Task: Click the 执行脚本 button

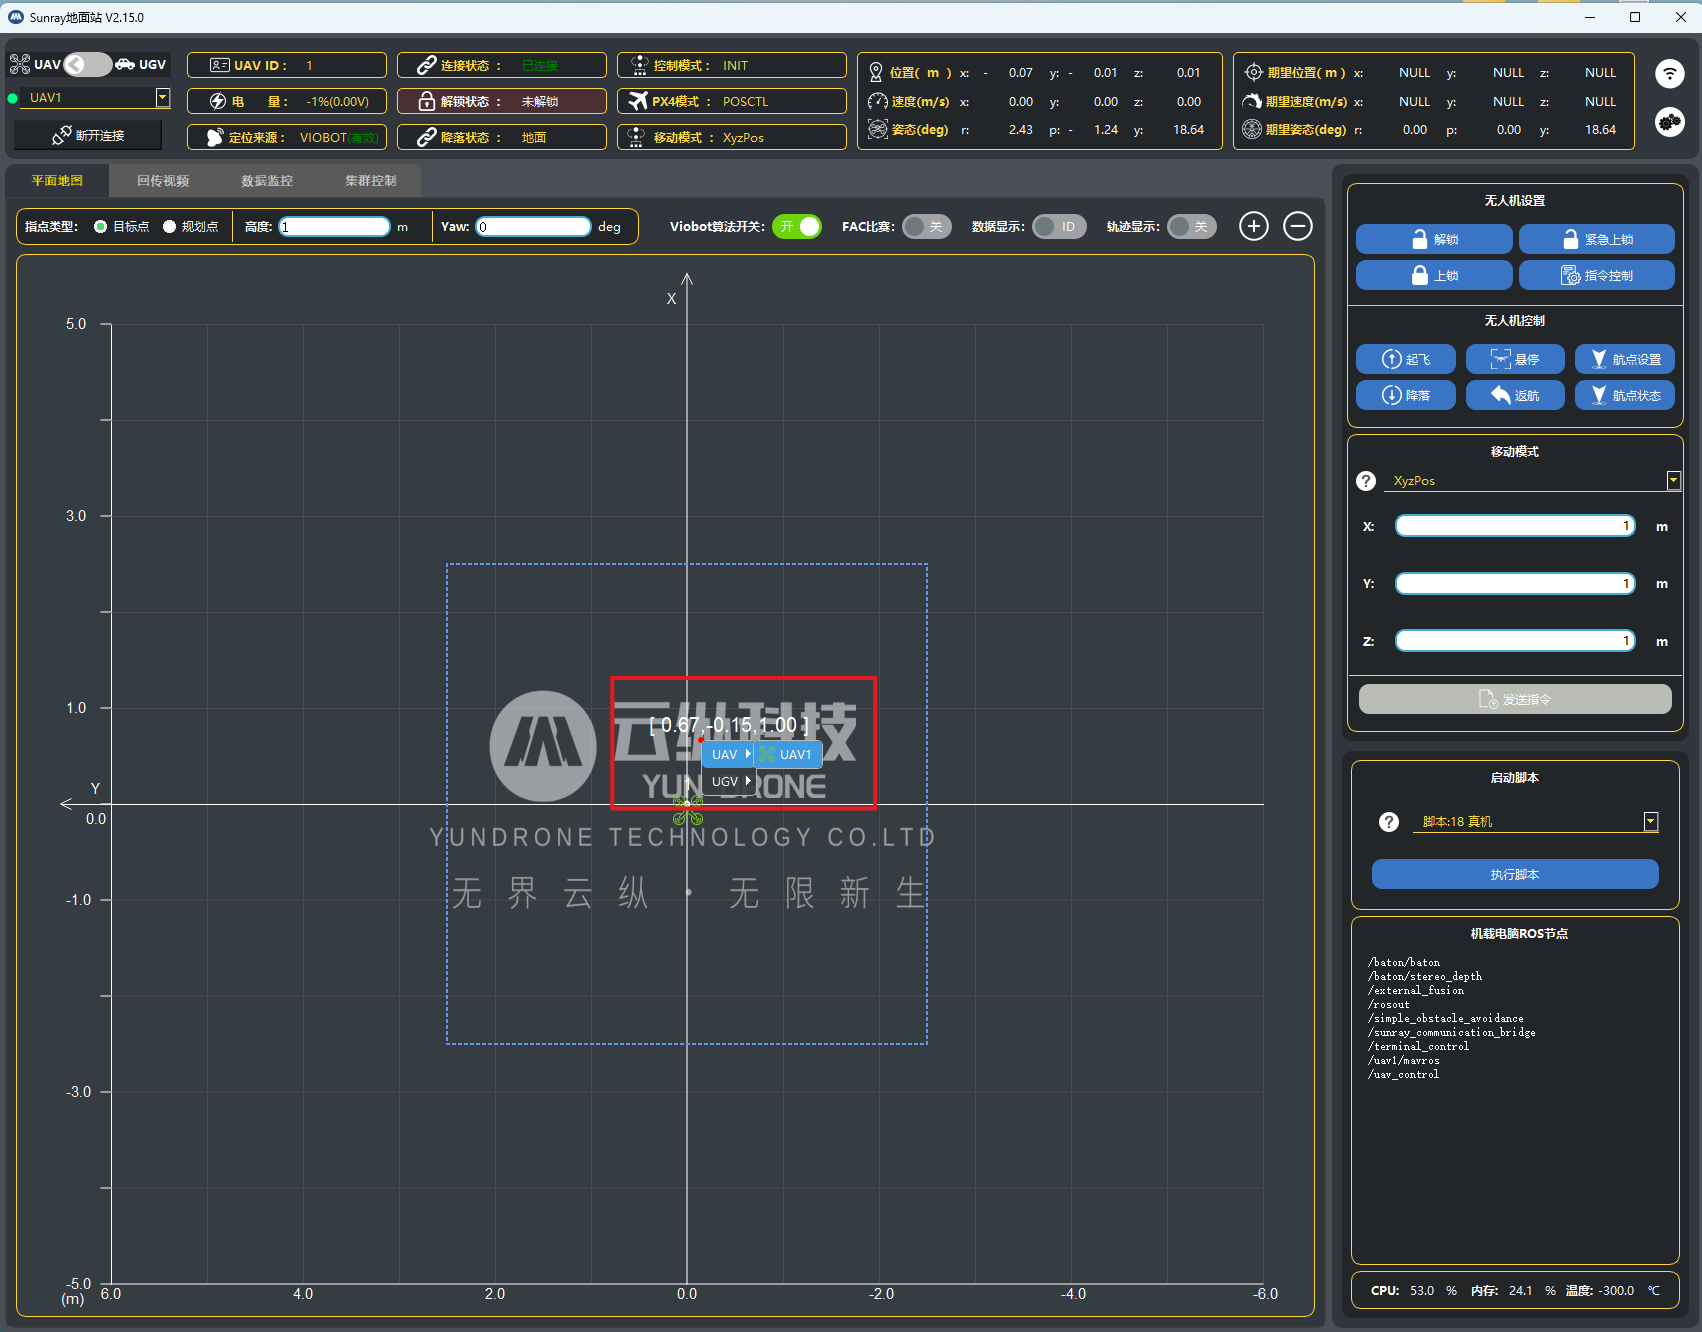Action: click(1515, 874)
